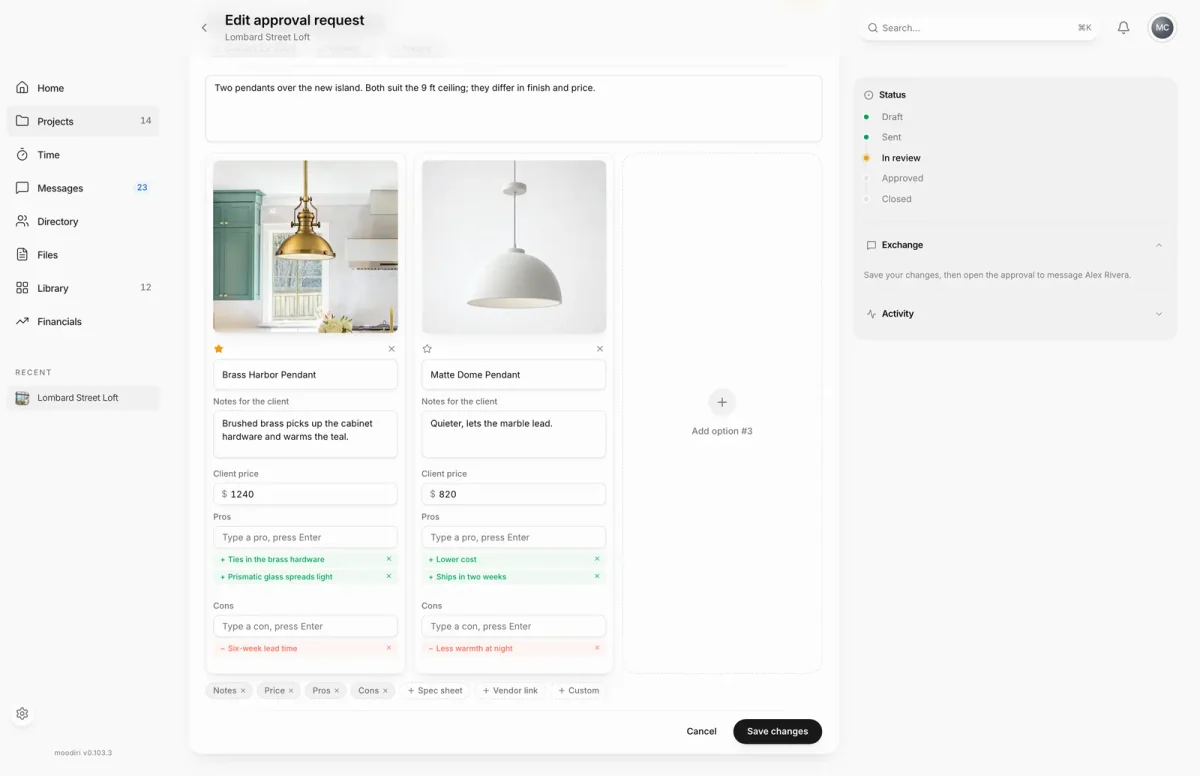The height and width of the screenshot is (776, 1200).
Task: Open recent project Lombard Street Loft
Action: click(x=83, y=398)
